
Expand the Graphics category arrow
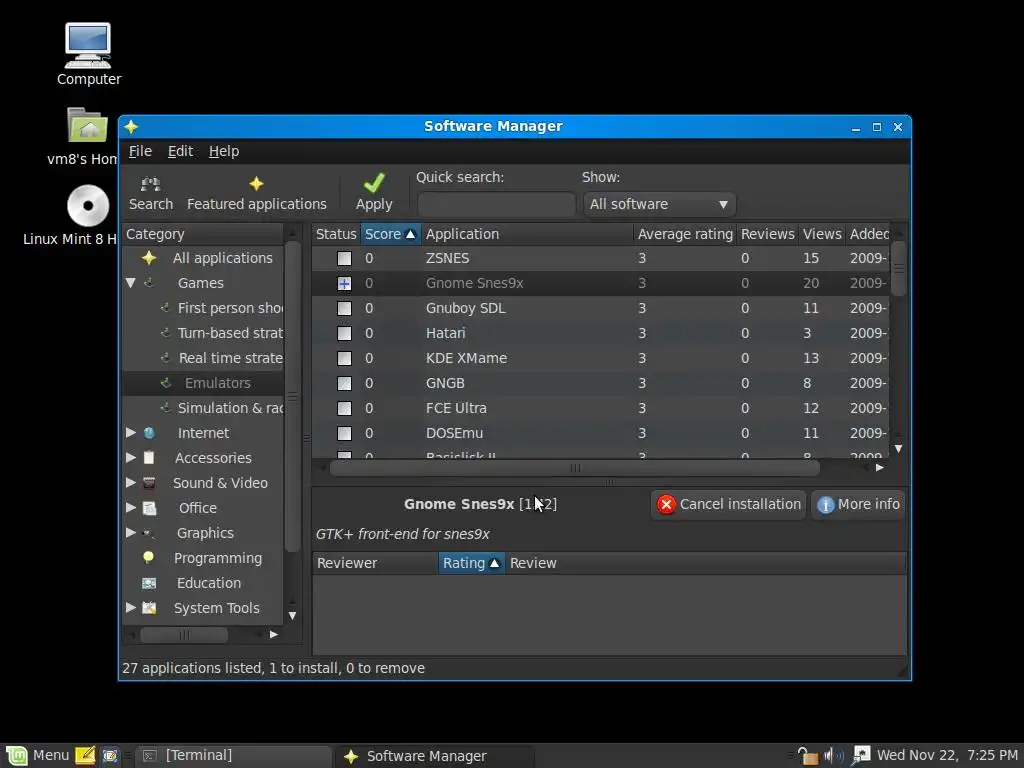click(x=131, y=532)
